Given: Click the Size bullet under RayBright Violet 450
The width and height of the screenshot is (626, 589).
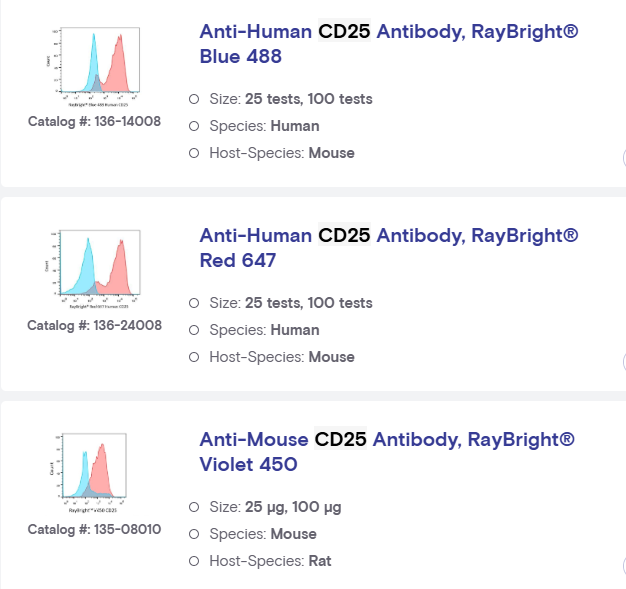Looking at the screenshot, I should coord(194,507).
